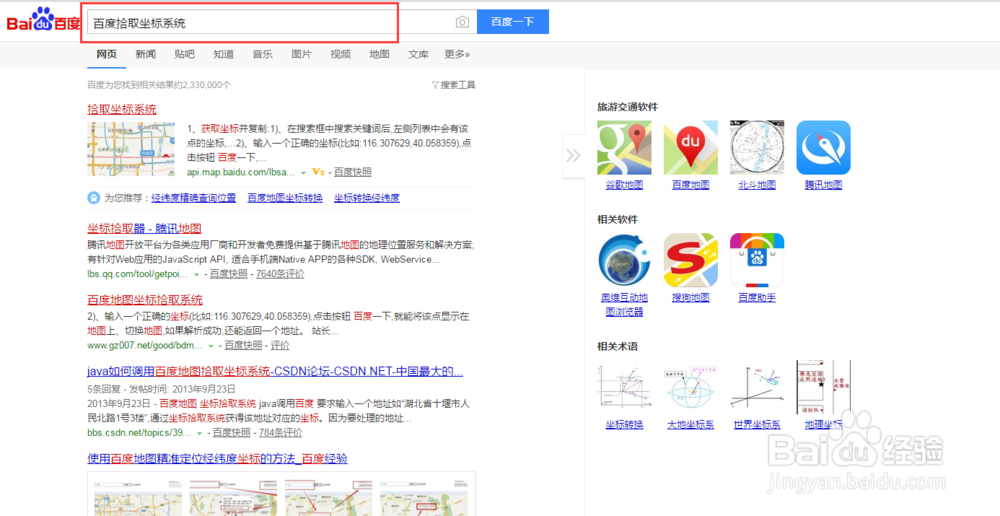Image resolution: width=1000 pixels, height=516 pixels.
Task: Click the 百度地图 app icon
Action: (691, 147)
